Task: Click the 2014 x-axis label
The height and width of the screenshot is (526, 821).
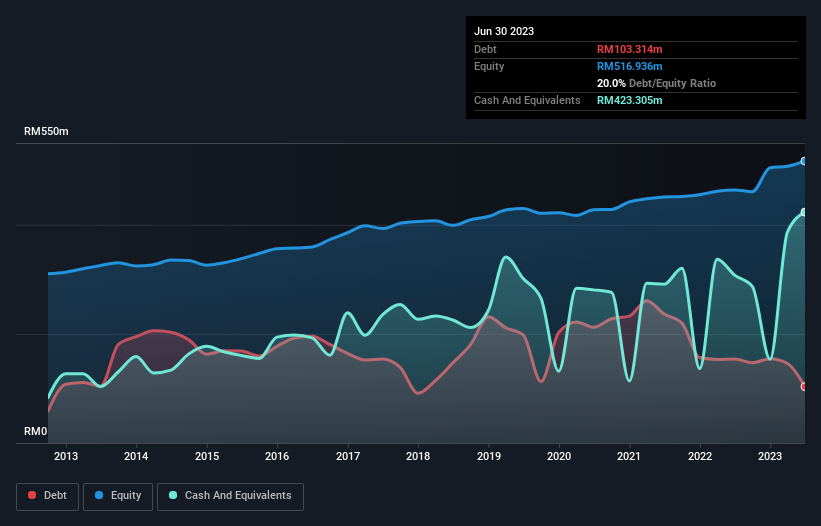Action: click(x=136, y=456)
